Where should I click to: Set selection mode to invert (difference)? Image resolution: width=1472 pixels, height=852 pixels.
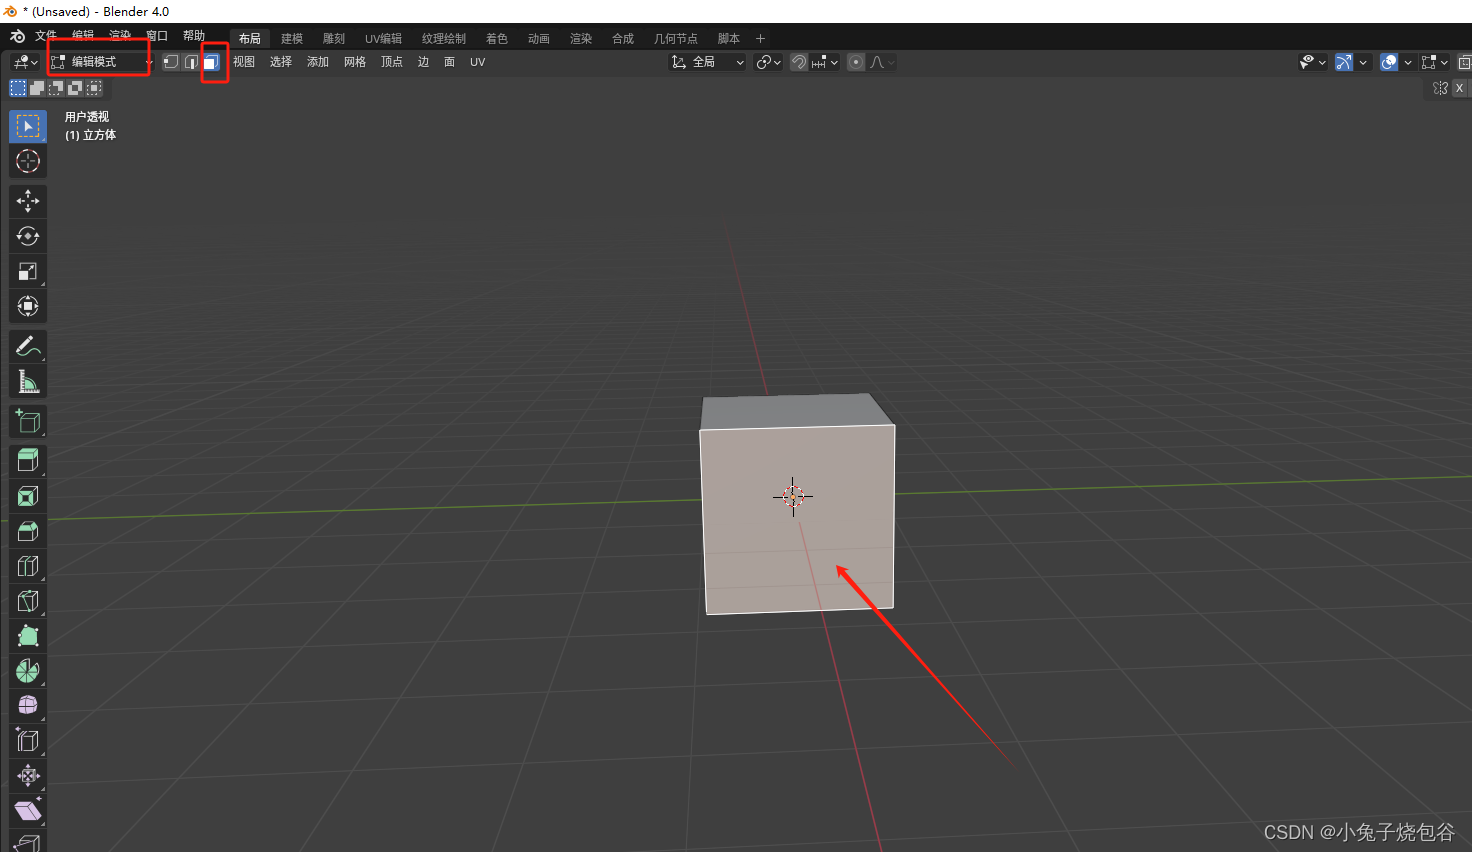(x=75, y=88)
